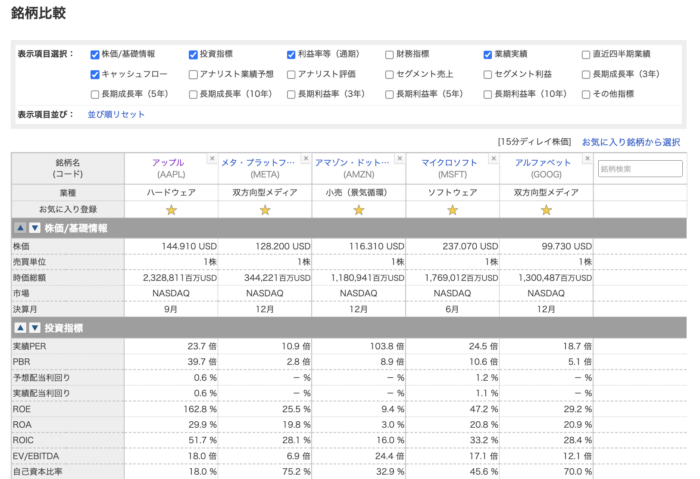
Task: Remove メタ・プラットフォームズ column with its X button
Action: pyautogui.click(x=306, y=158)
